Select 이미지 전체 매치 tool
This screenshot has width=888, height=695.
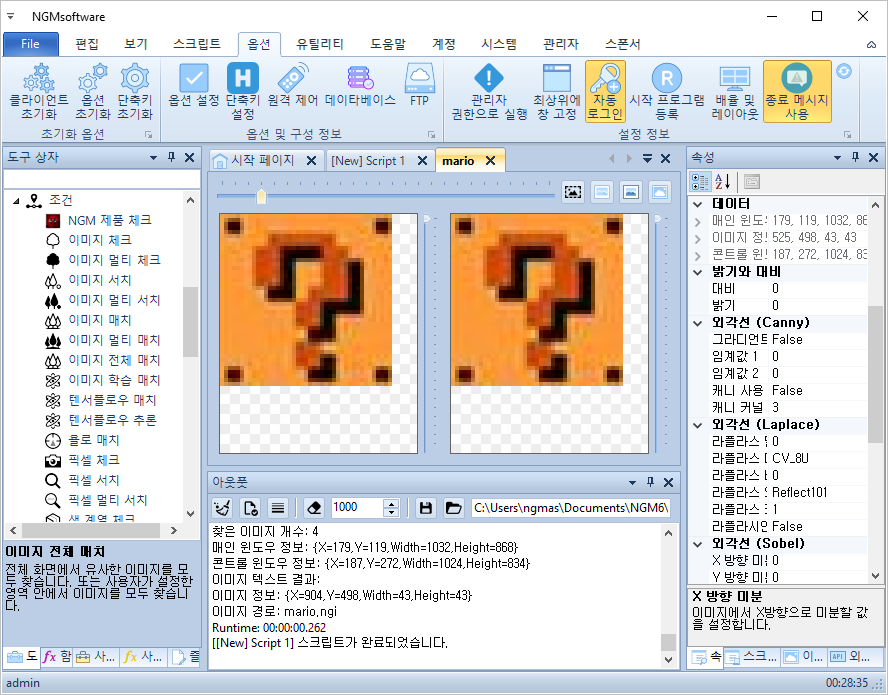point(114,360)
